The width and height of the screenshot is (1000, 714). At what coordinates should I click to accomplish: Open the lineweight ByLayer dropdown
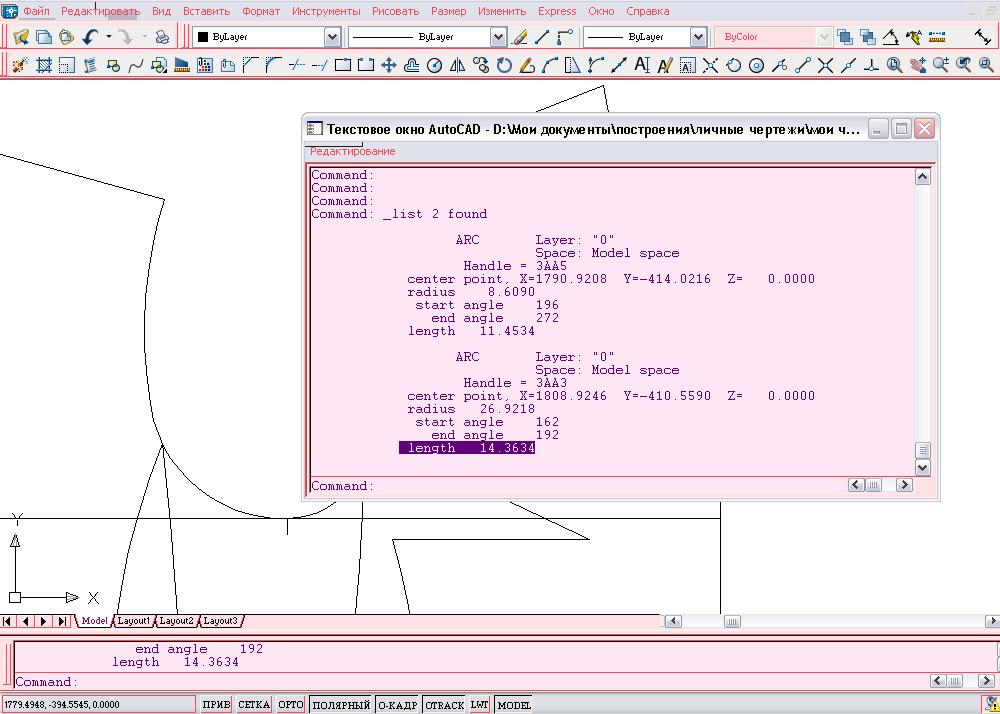tap(698, 37)
